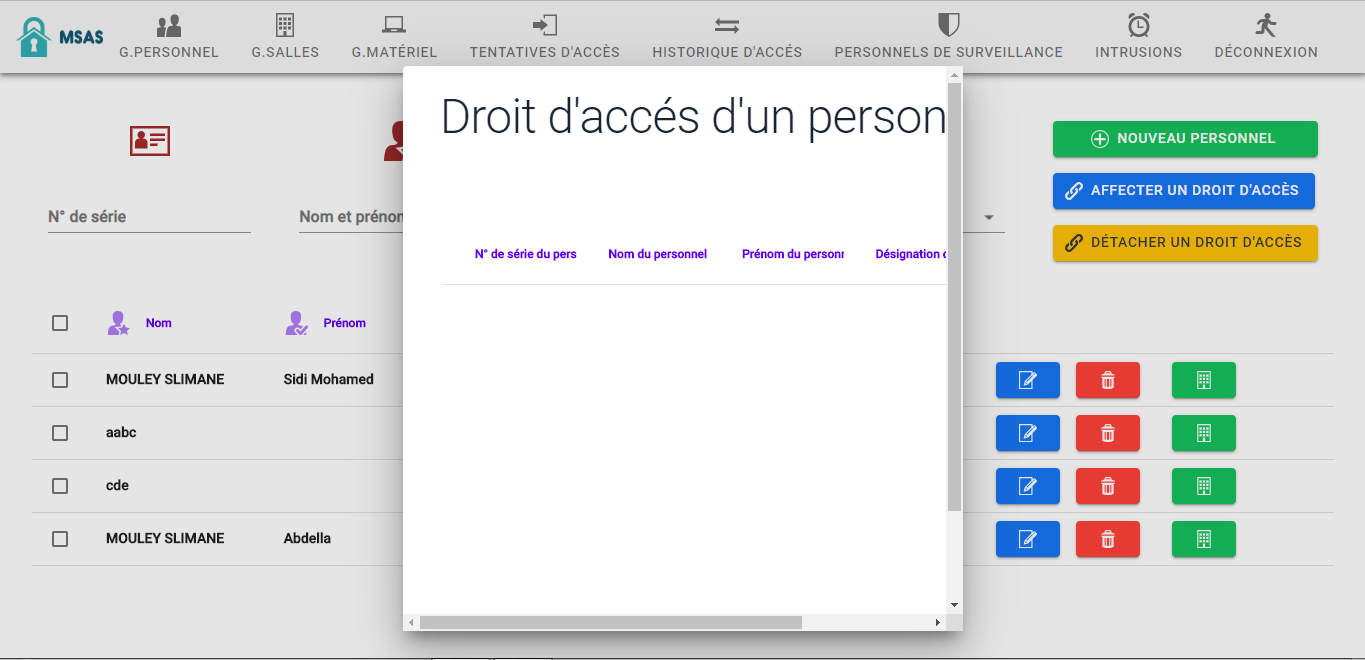Click Prénom du personnel column header in dialog

(793, 254)
